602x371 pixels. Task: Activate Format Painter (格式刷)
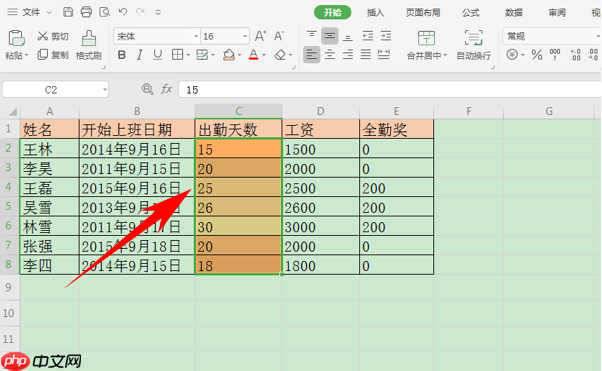pos(89,45)
